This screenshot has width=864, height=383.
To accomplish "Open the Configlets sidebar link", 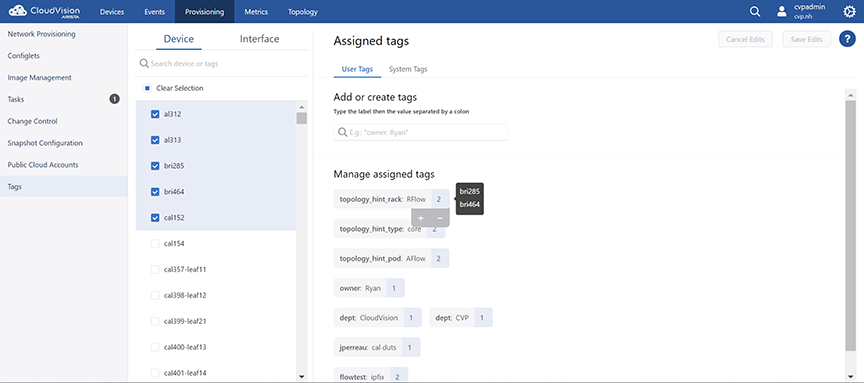I will point(24,56).
